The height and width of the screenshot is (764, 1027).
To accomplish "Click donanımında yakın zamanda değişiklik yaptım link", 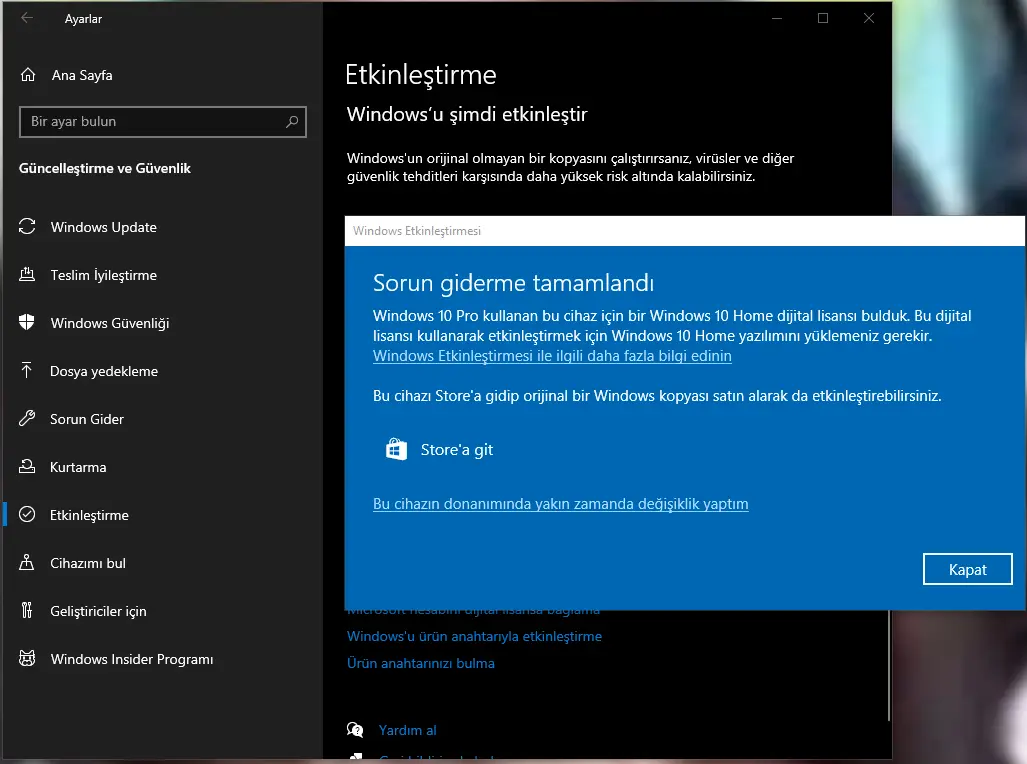I will (561, 504).
